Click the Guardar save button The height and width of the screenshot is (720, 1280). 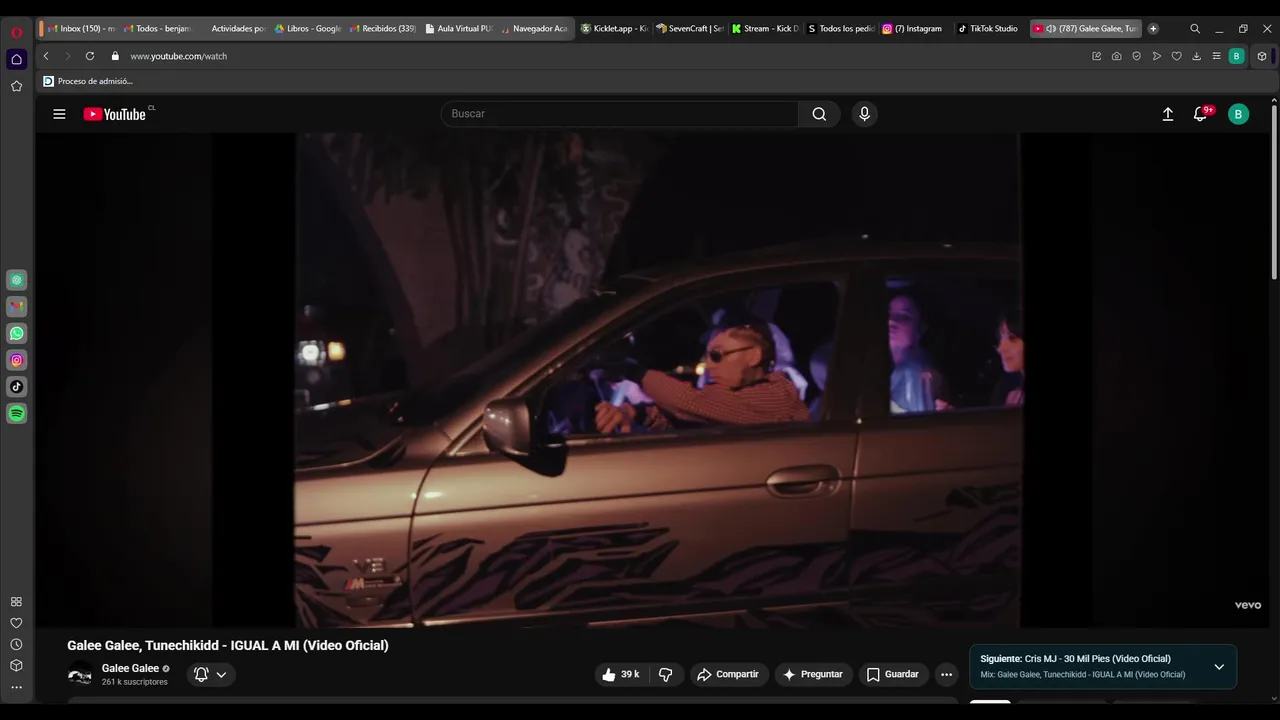point(893,675)
